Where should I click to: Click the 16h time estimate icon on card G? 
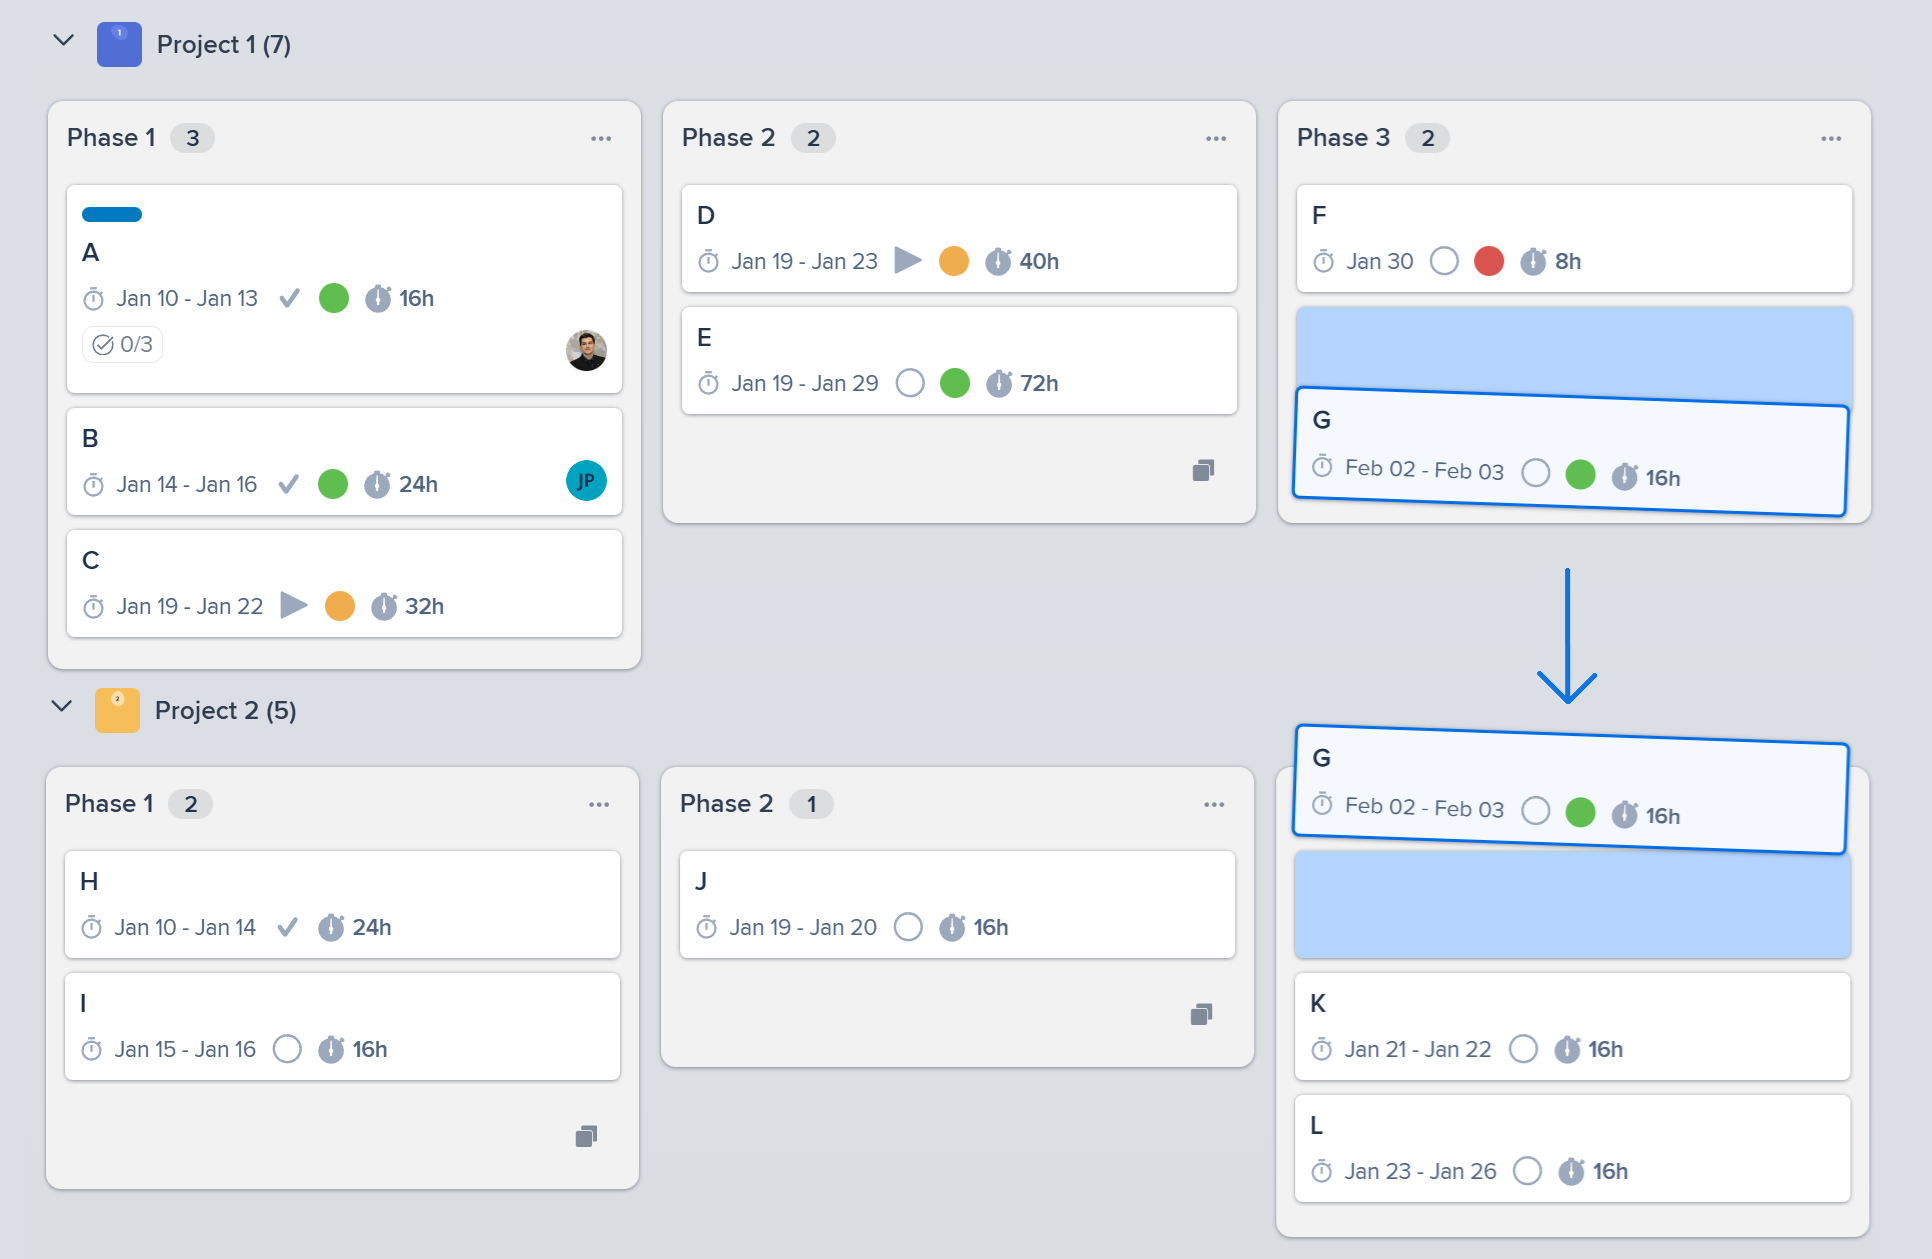point(1626,477)
